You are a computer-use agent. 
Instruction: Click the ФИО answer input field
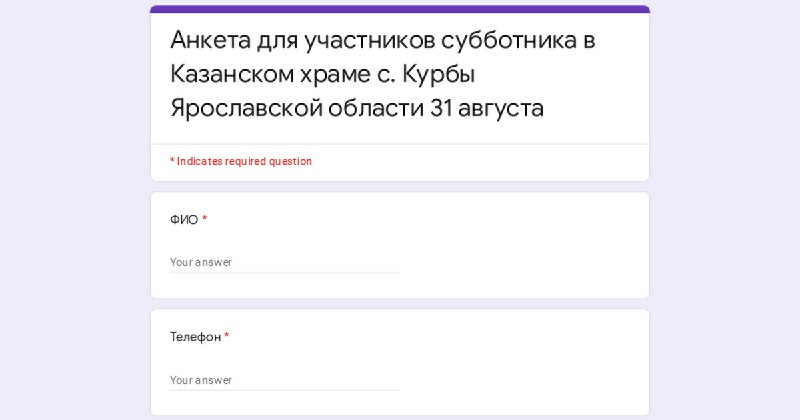(285, 262)
